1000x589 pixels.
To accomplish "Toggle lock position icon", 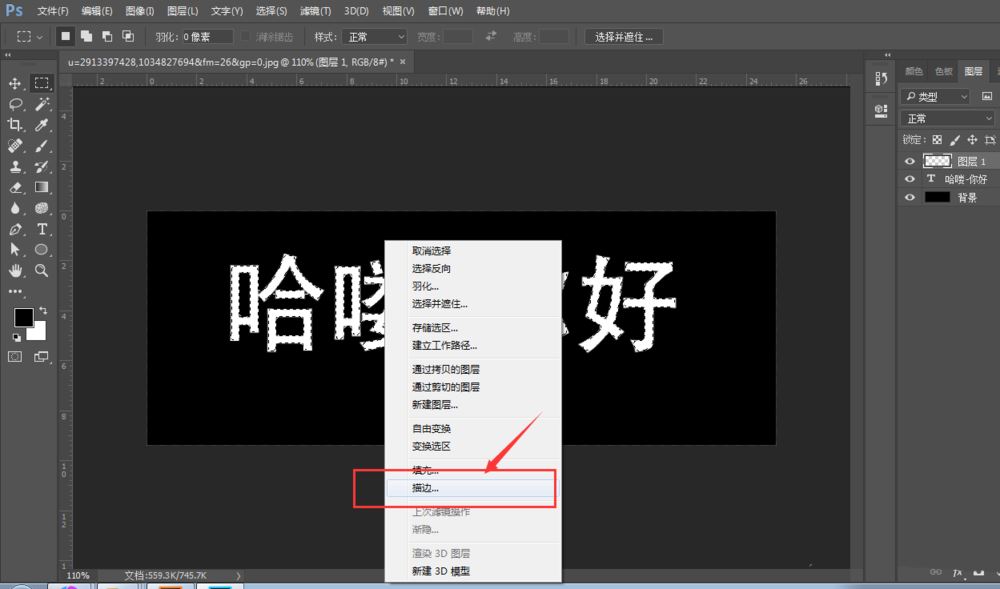I will [x=972, y=140].
